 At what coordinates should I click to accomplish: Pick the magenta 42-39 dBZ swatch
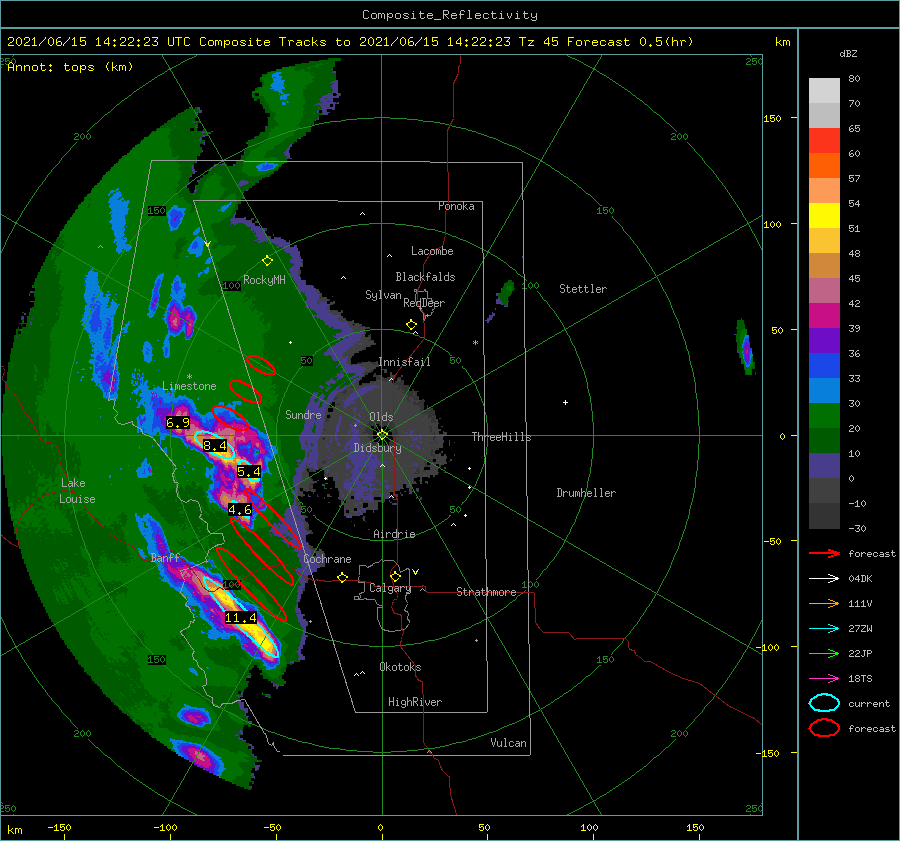click(824, 316)
